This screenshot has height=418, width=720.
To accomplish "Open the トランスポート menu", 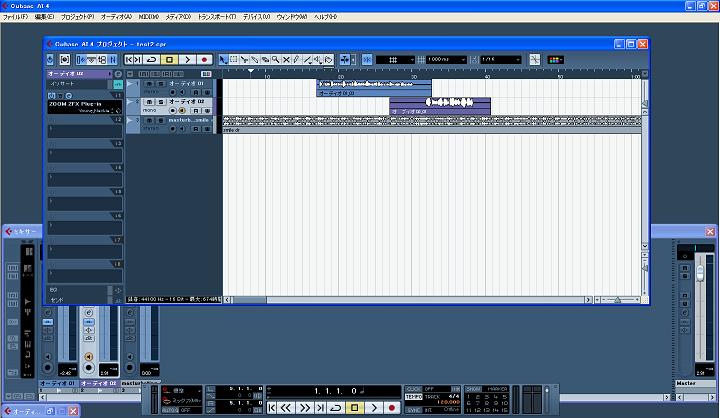I will [x=217, y=17].
